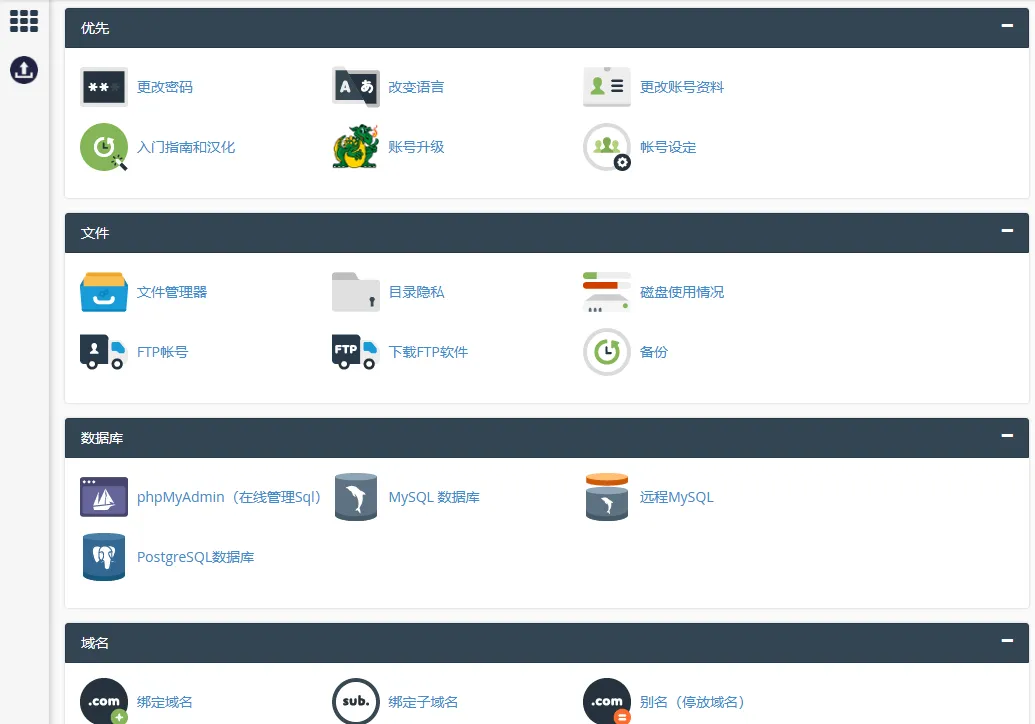Click the upload arrow icon in sidebar
This screenshot has width=1035, height=724.
click(24, 70)
